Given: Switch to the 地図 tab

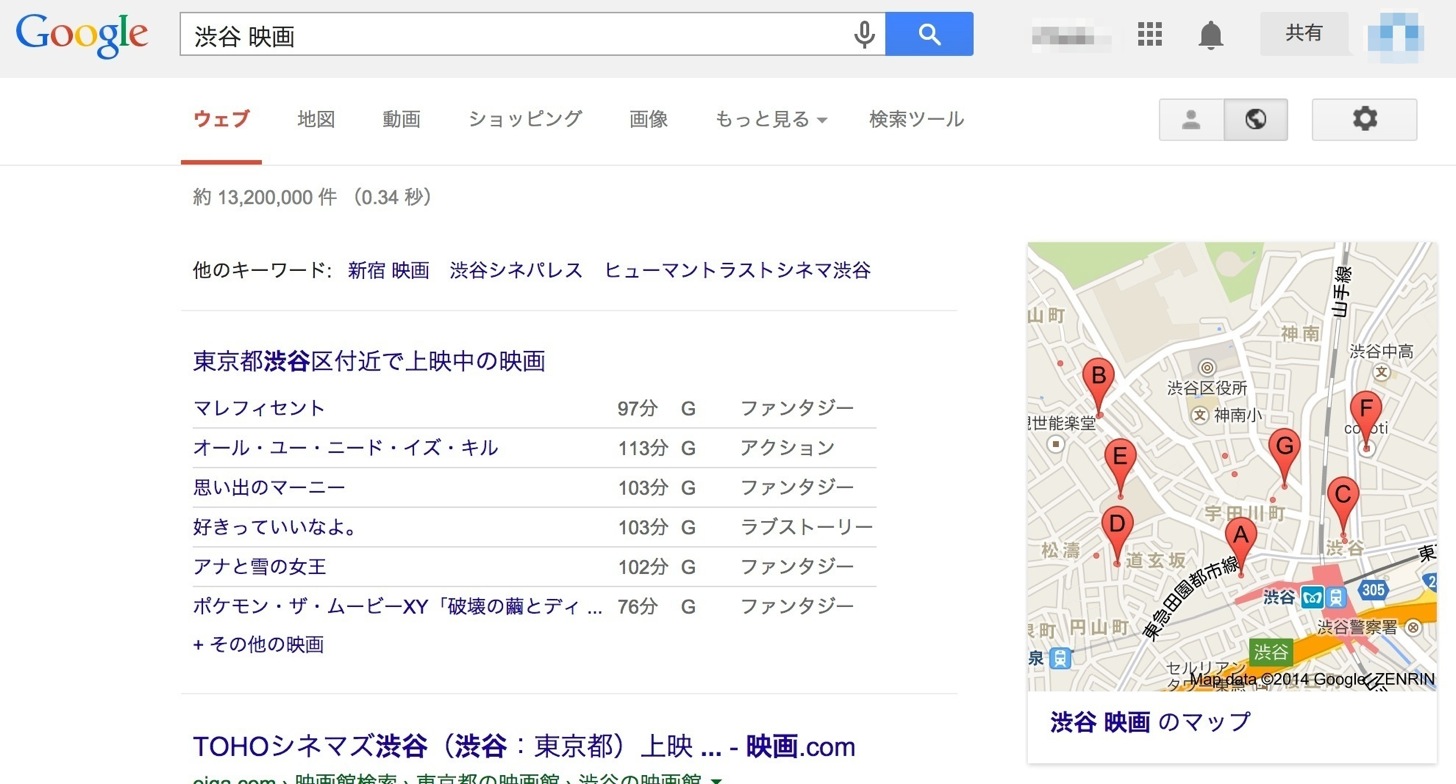Looking at the screenshot, I should pyautogui.click(x=316, y=119).
